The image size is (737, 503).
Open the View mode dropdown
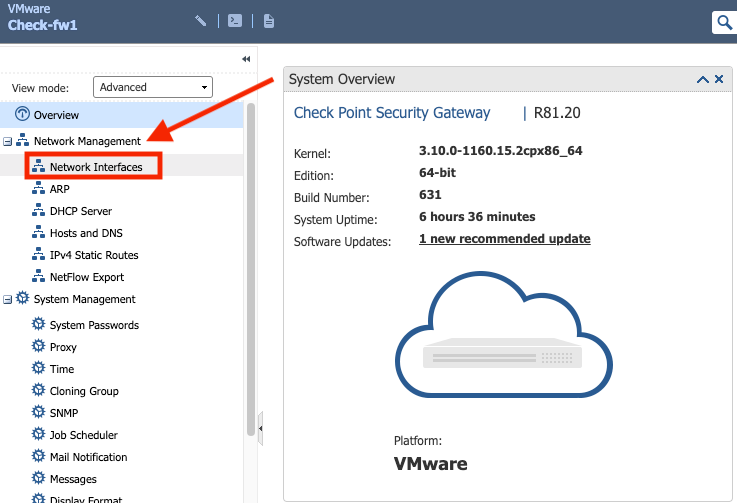tap(153, 88)
